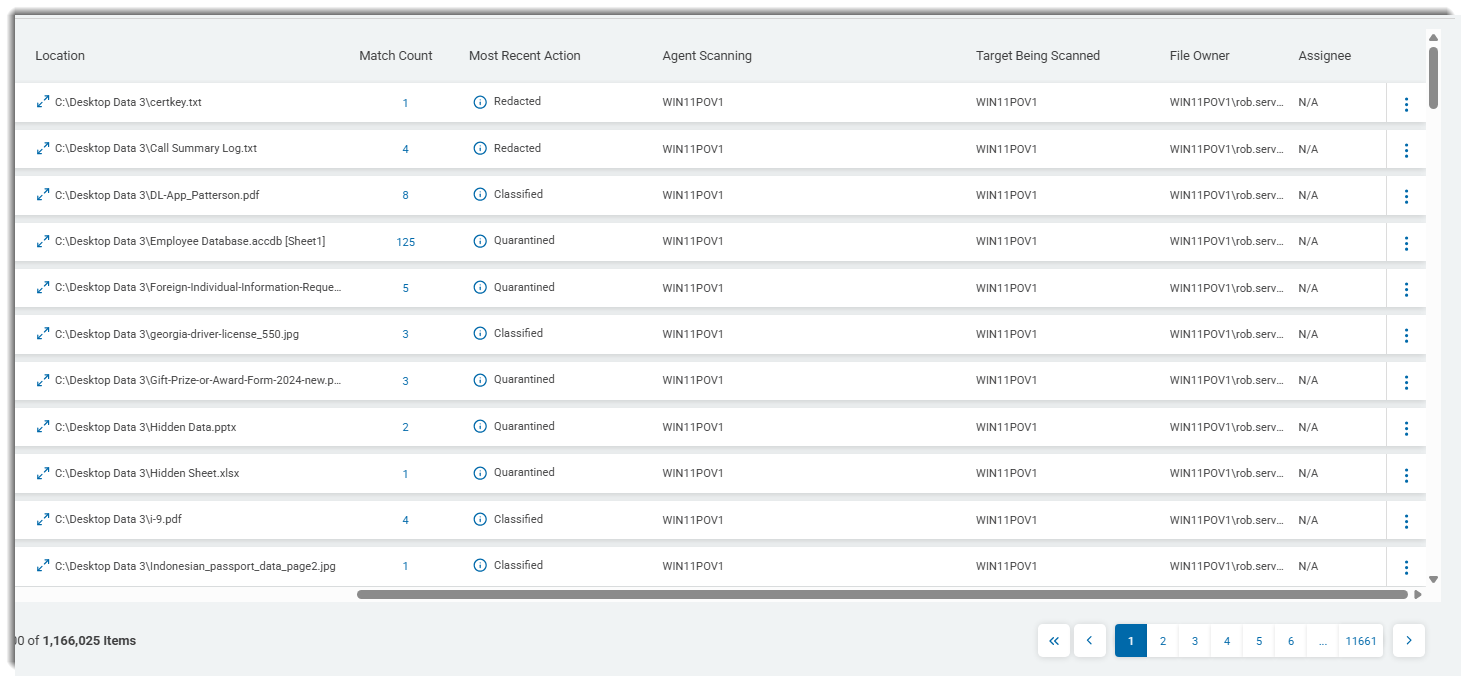Image resolution: width=1461 pixels, height=676 pixels.
Task: Click info icon for georgia-driver-license_550.jpg Classified status
Action: click(480, 334)
